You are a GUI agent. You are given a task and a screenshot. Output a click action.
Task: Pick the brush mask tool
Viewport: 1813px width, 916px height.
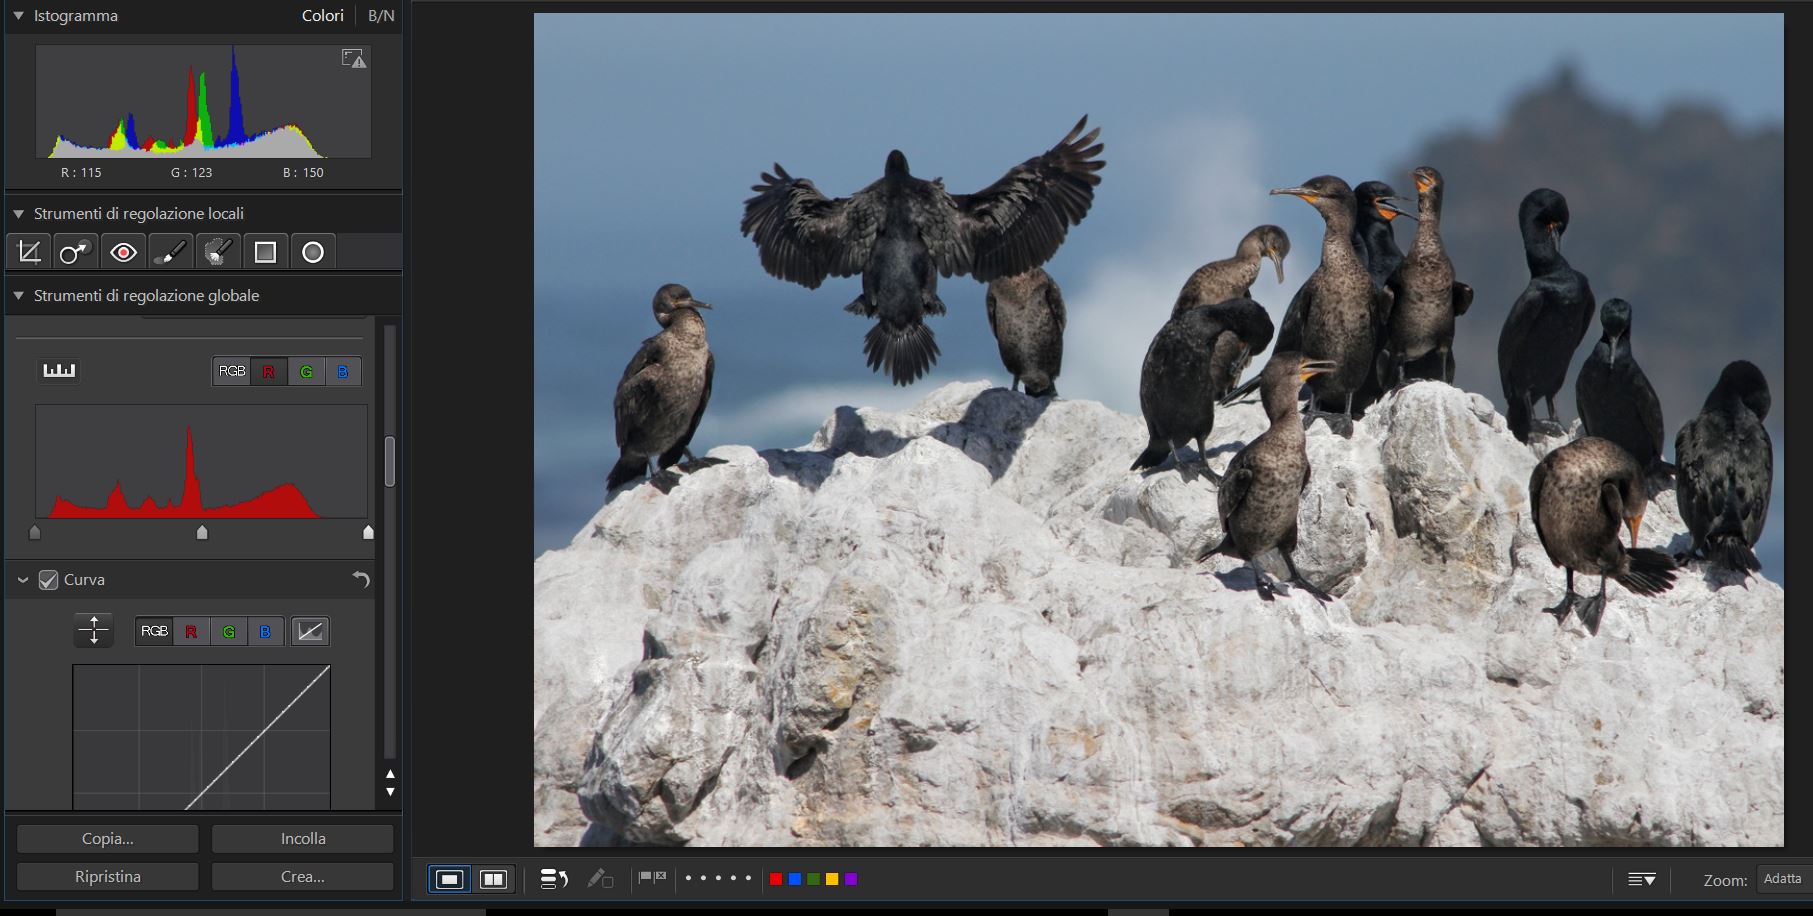[170, 252]
